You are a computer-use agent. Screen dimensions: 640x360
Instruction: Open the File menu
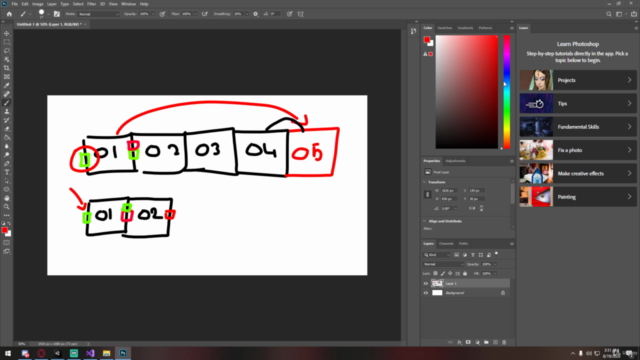point(14,4)
